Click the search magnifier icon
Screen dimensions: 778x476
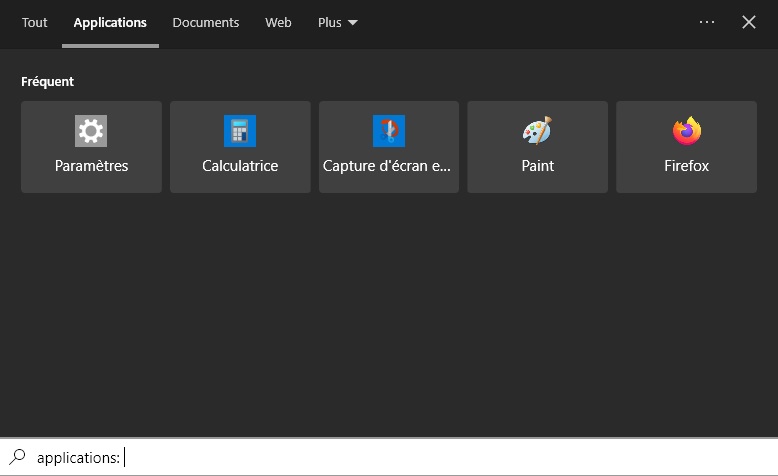pos(17,456)
